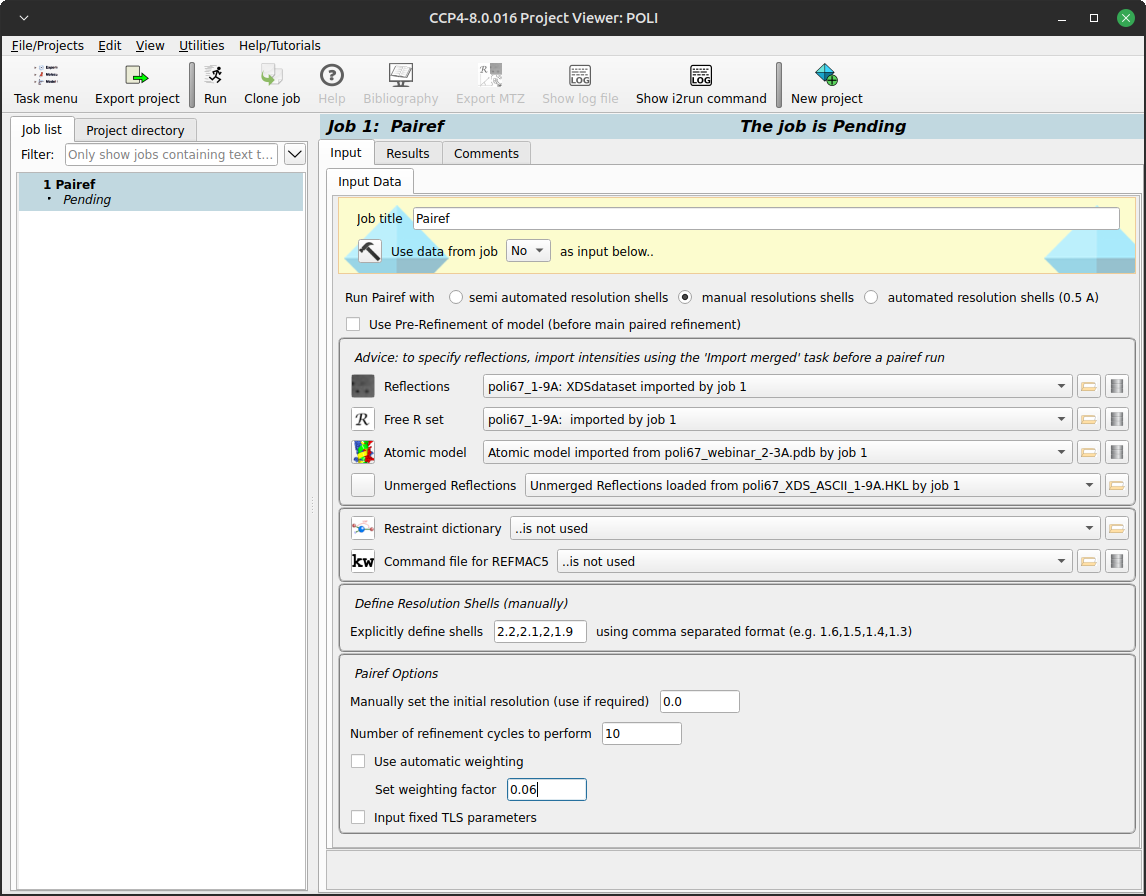The width and height of the screenshot is (1146, 896).
Task: Open the Utilities menu
Action: point(201,45)
